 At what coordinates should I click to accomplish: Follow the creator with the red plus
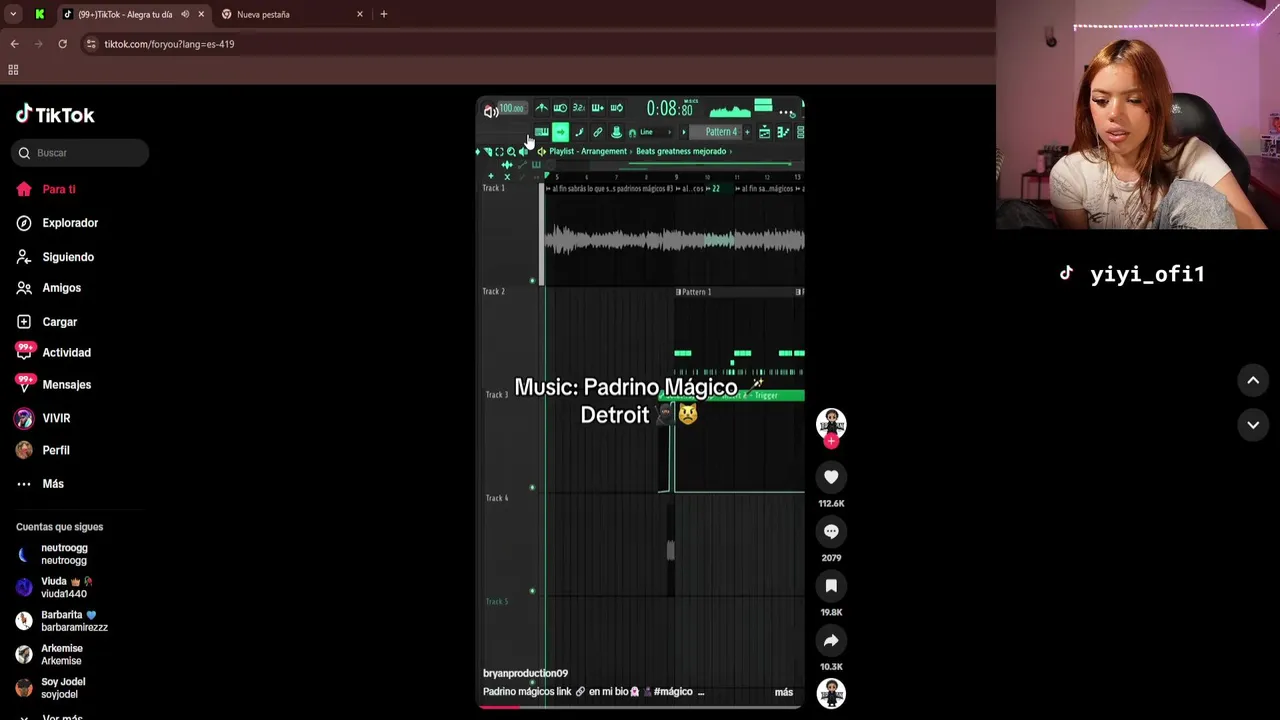(x=831, y=441)
